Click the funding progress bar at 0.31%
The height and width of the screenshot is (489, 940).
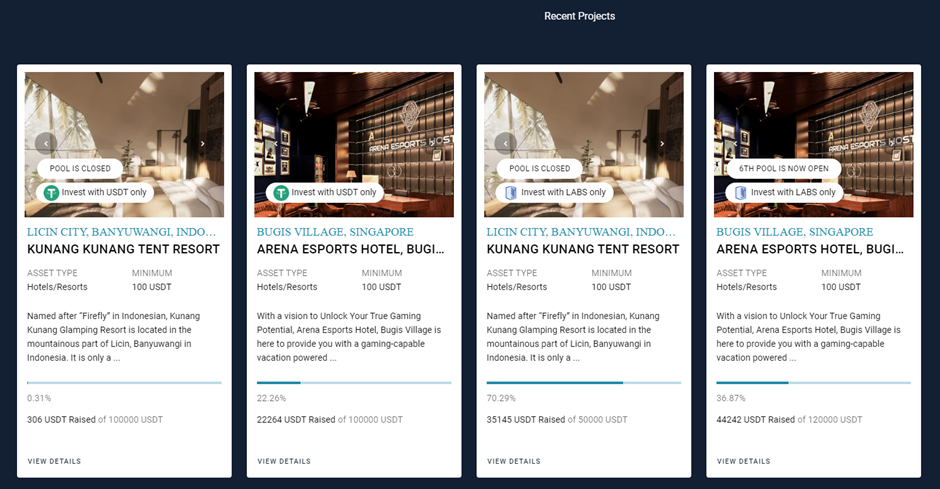(124, 382)
